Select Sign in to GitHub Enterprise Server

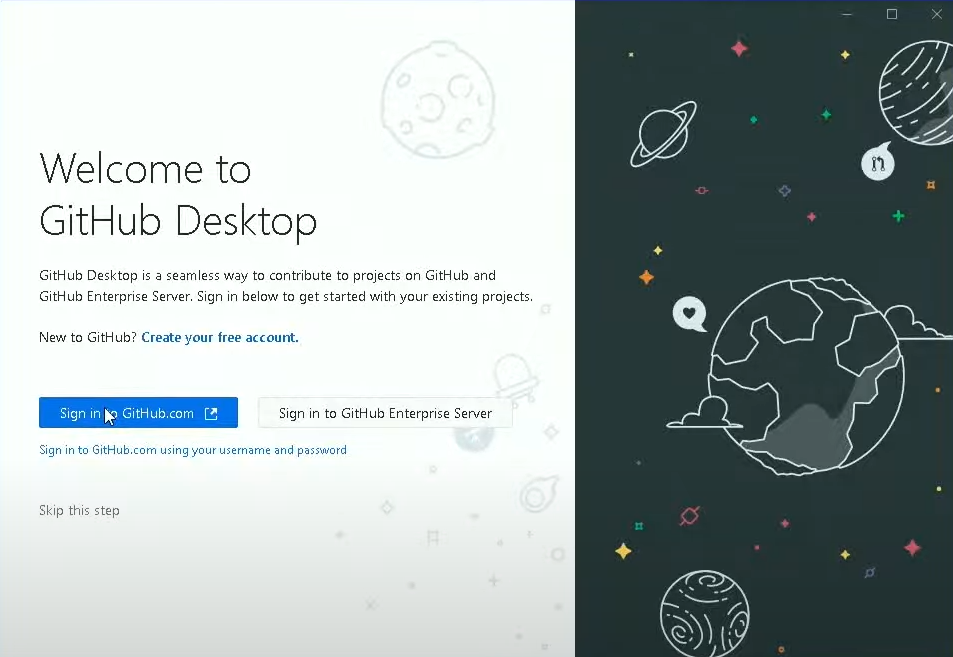(385, 413)
